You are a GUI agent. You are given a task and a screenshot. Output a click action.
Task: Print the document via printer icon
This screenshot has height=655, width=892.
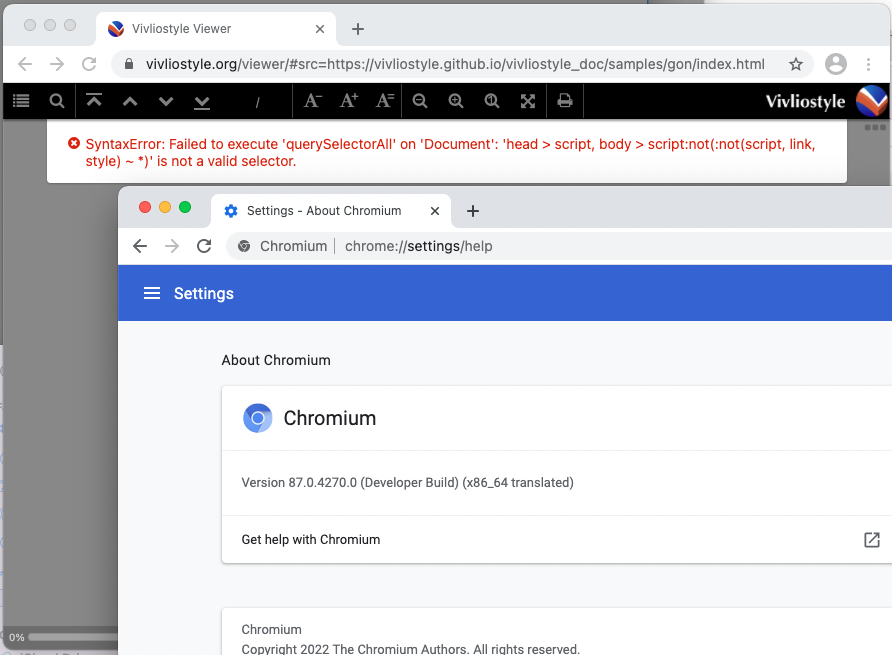tap(565, 101)
